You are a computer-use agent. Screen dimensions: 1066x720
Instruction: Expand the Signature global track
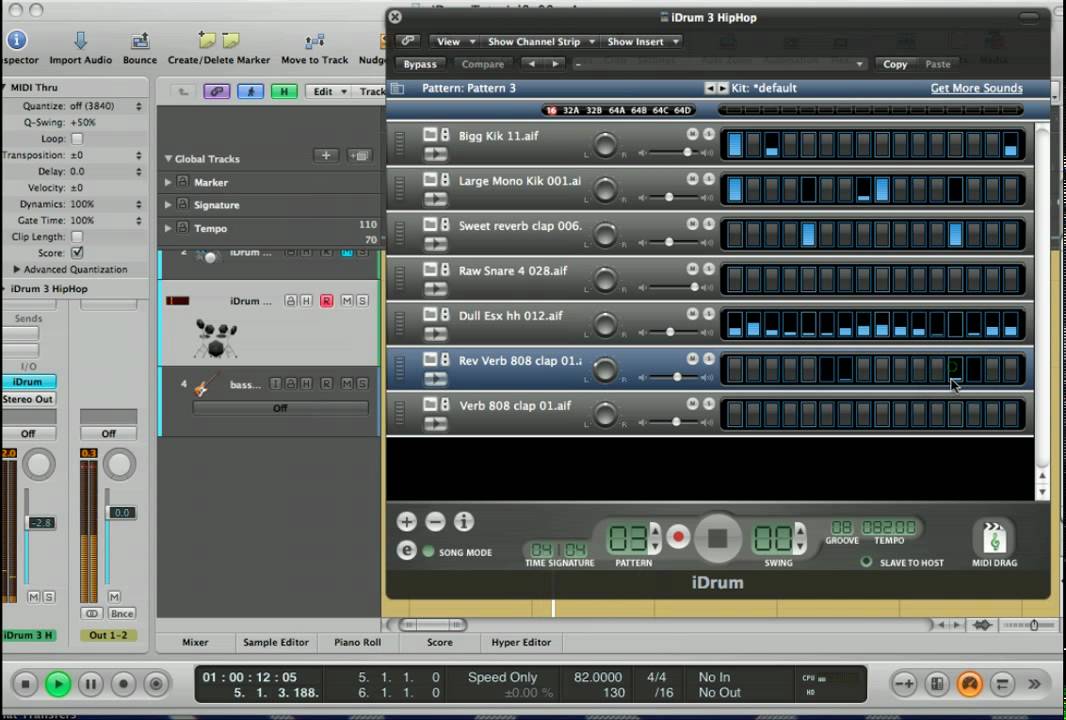168,205
